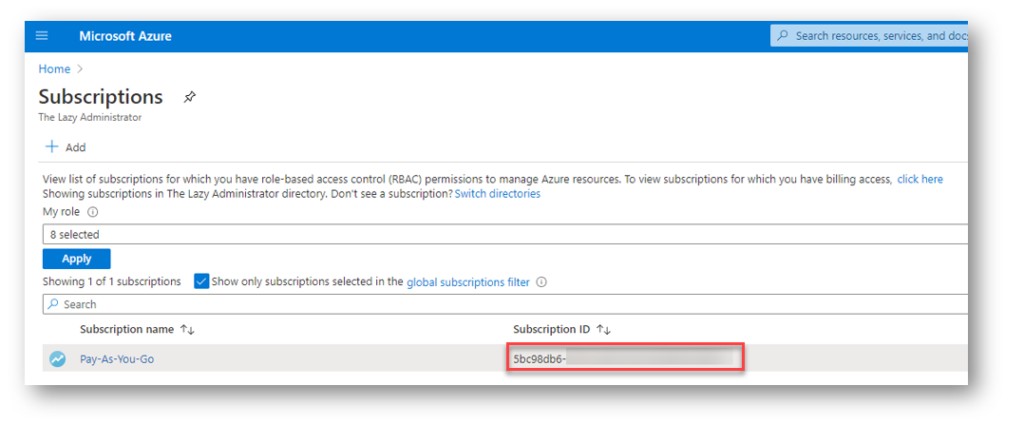The image size is (1024, 425).
Task: Click 'The Lazy Administrator' directory subtitle
Action: pos(90,118)
